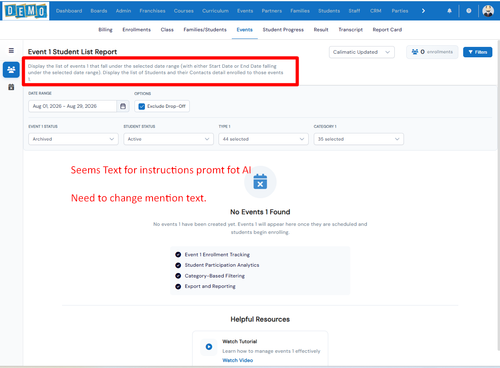Switch to the Class report tab
The height and width of the screenshot is (368, 500).
[x=167, y=30]
